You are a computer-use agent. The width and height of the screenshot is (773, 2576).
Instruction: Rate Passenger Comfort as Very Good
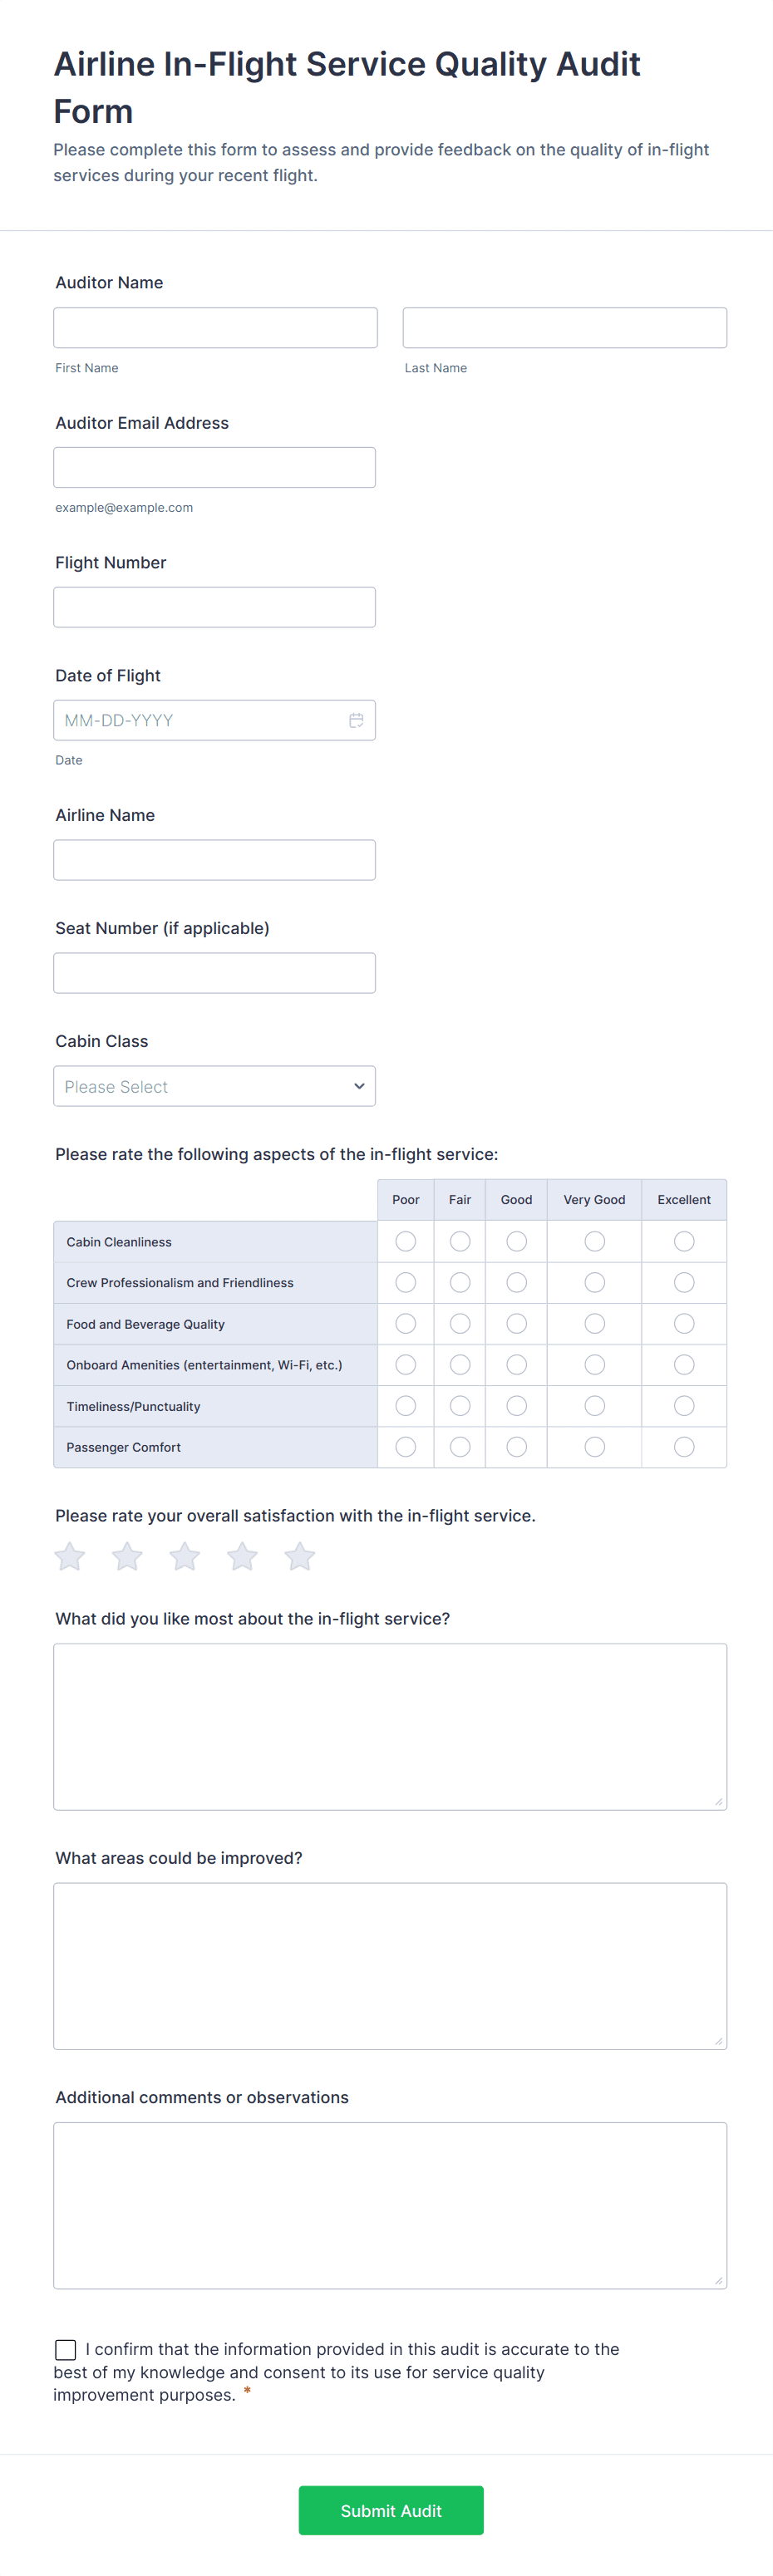(x=594, y=1447)
